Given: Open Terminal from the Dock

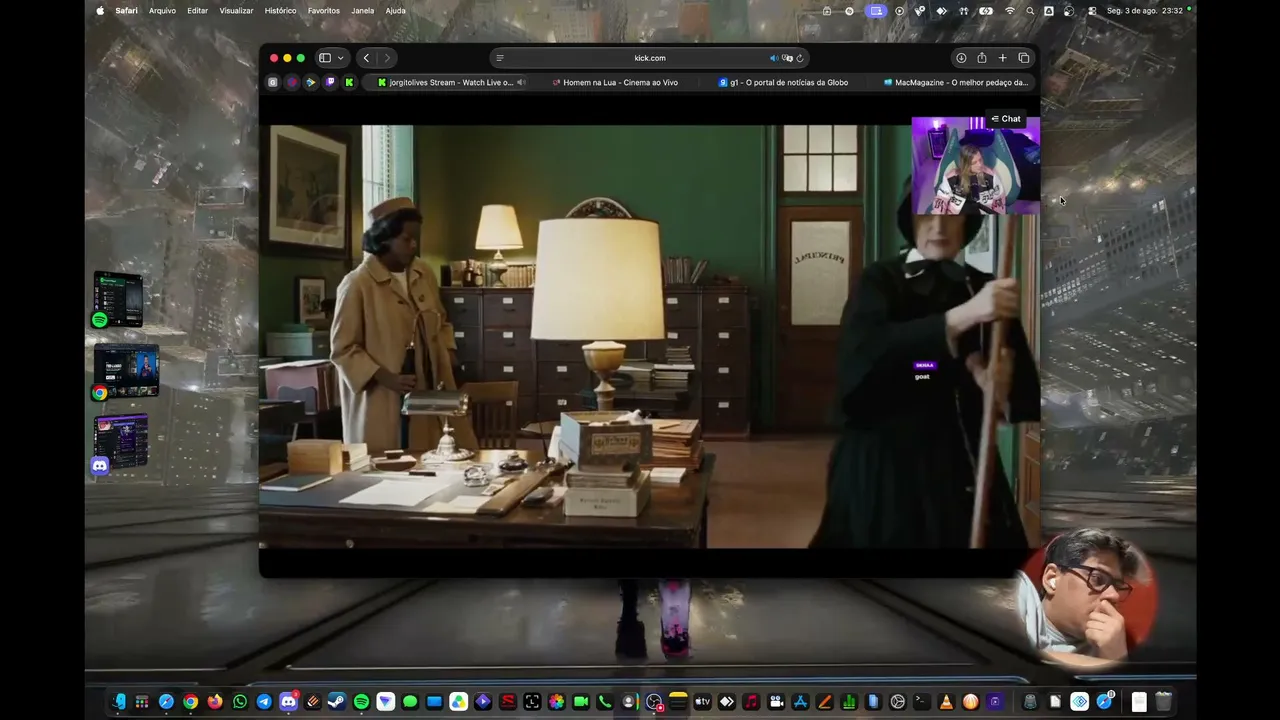Looking at the screenshot, I should point(922,702).
